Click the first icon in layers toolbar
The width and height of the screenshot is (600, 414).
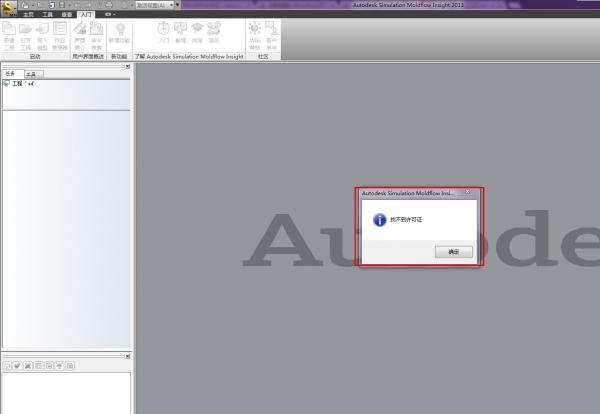coord(7,366)
